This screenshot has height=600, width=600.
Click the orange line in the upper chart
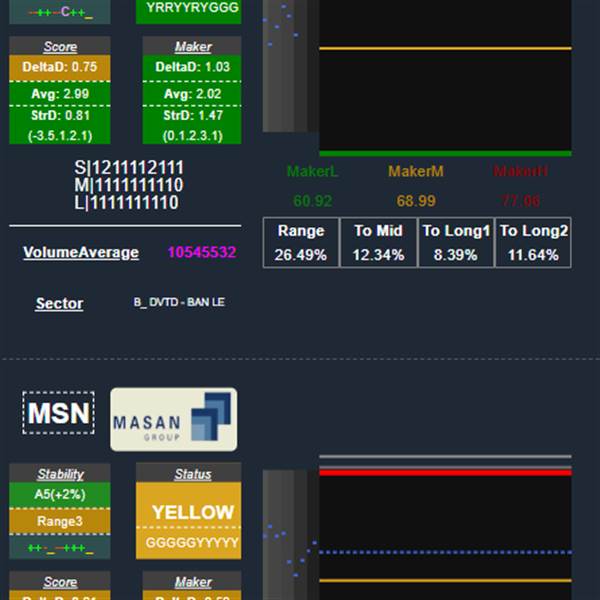tap(445, 48)
